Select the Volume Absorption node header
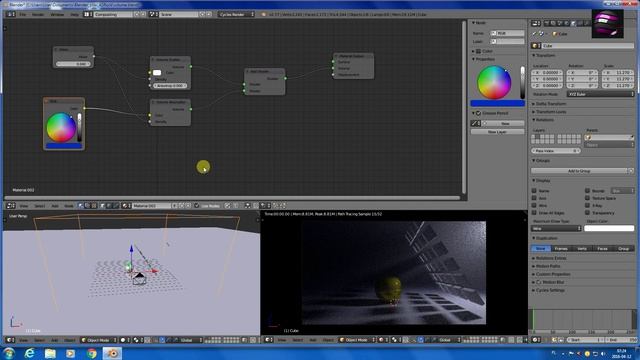640x360 pixels. [x=170, y=102]
